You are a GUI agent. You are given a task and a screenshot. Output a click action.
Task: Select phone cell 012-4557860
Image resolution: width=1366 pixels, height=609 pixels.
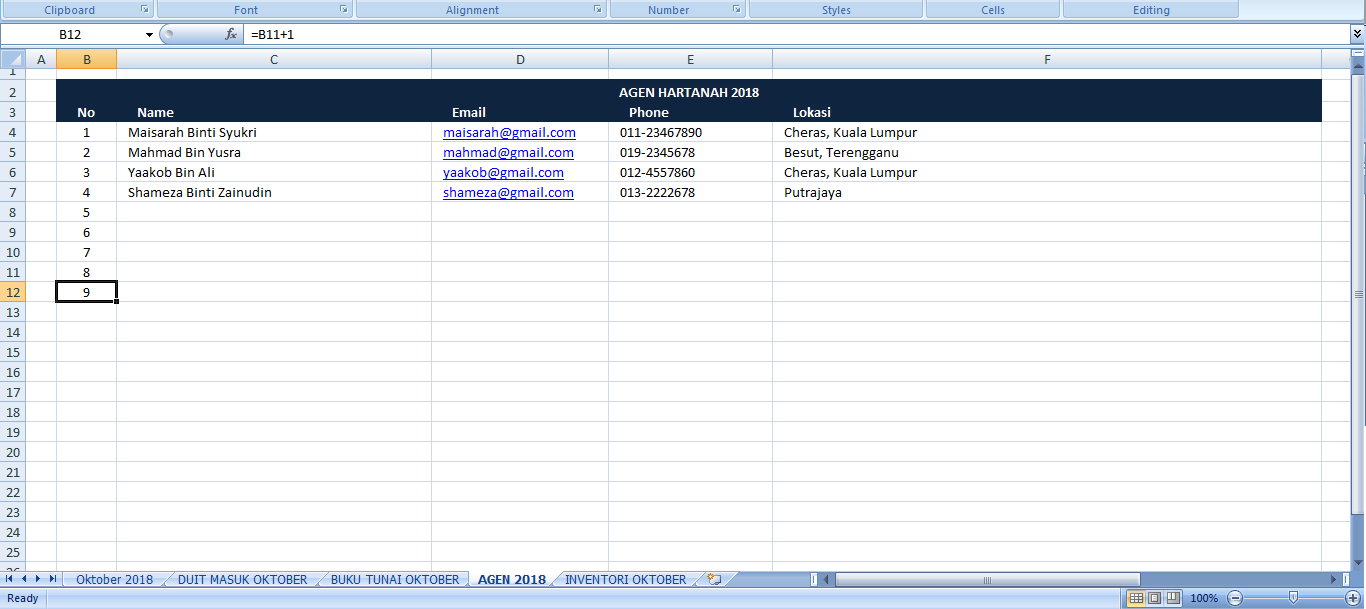(690, 172)
